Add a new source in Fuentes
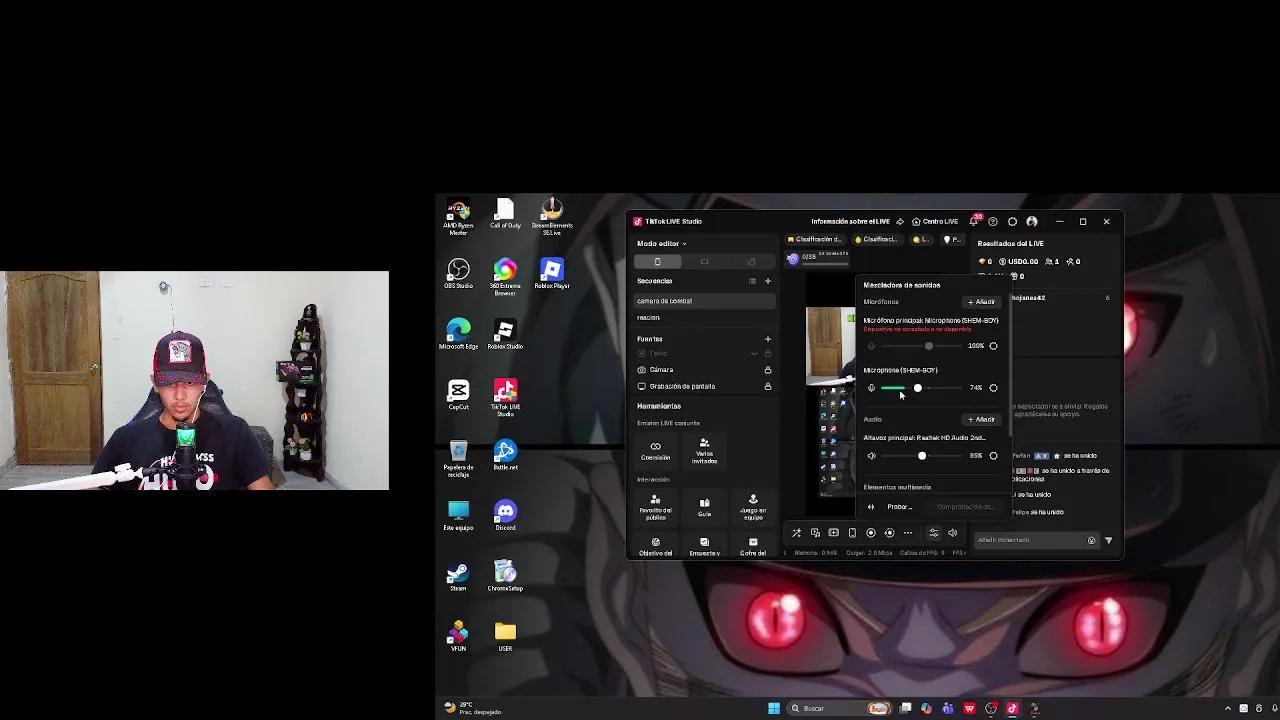1280x720 pixels. (768, 339)
